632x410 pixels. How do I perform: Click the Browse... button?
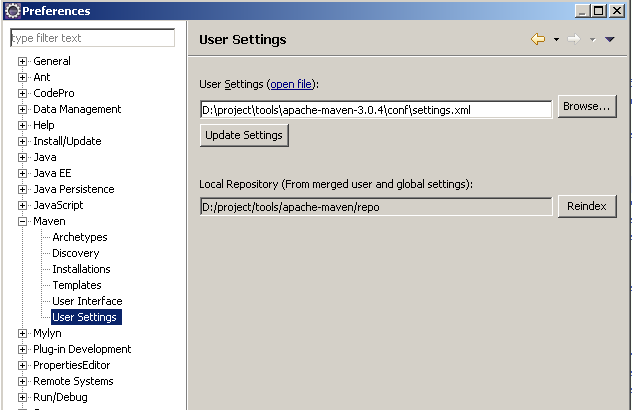587,106
